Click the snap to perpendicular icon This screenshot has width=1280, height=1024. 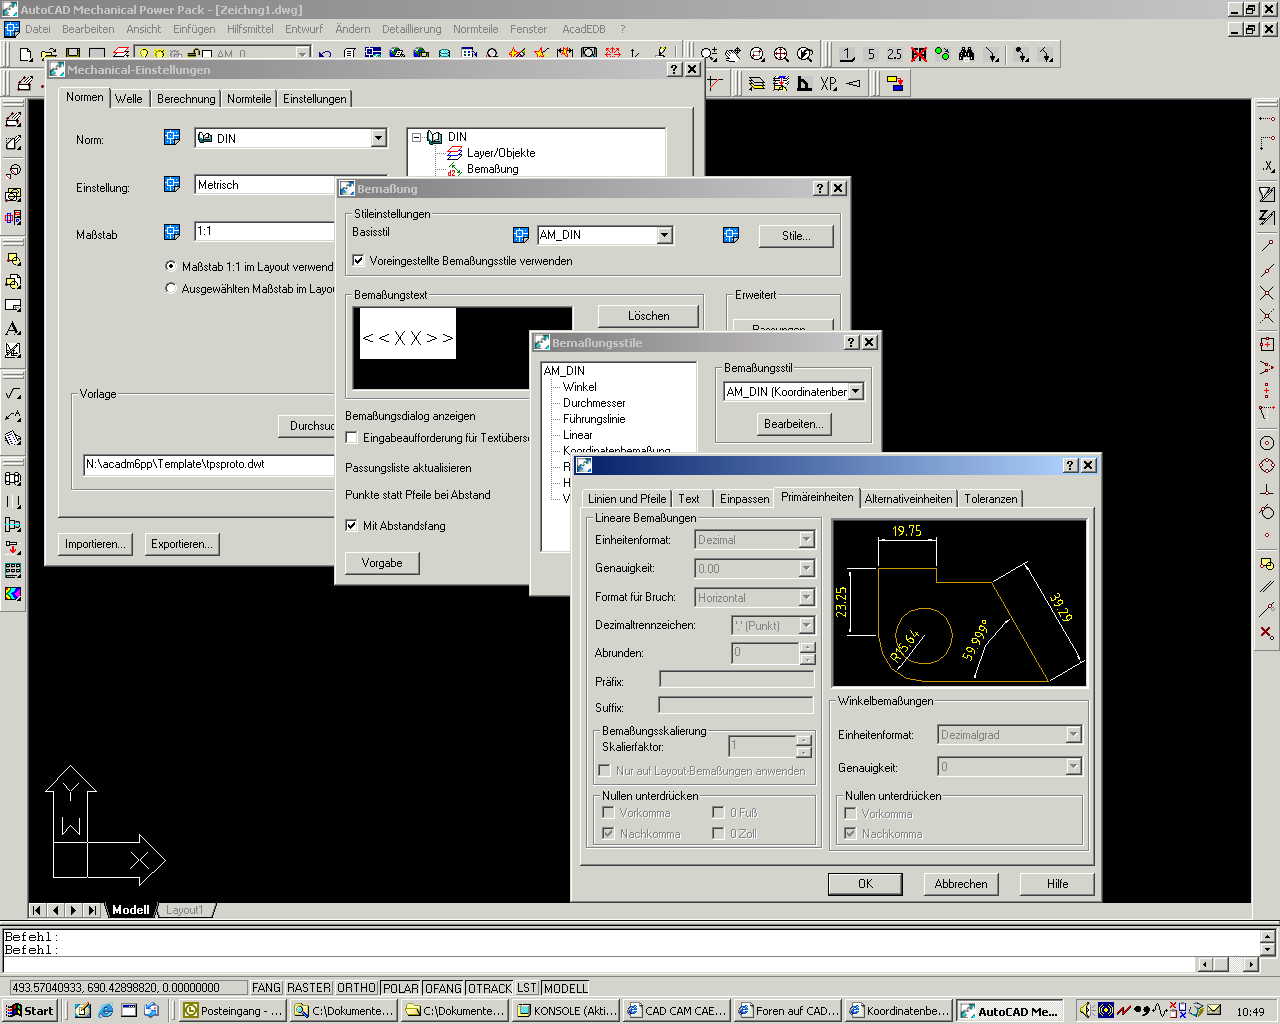coord(1267,490)
